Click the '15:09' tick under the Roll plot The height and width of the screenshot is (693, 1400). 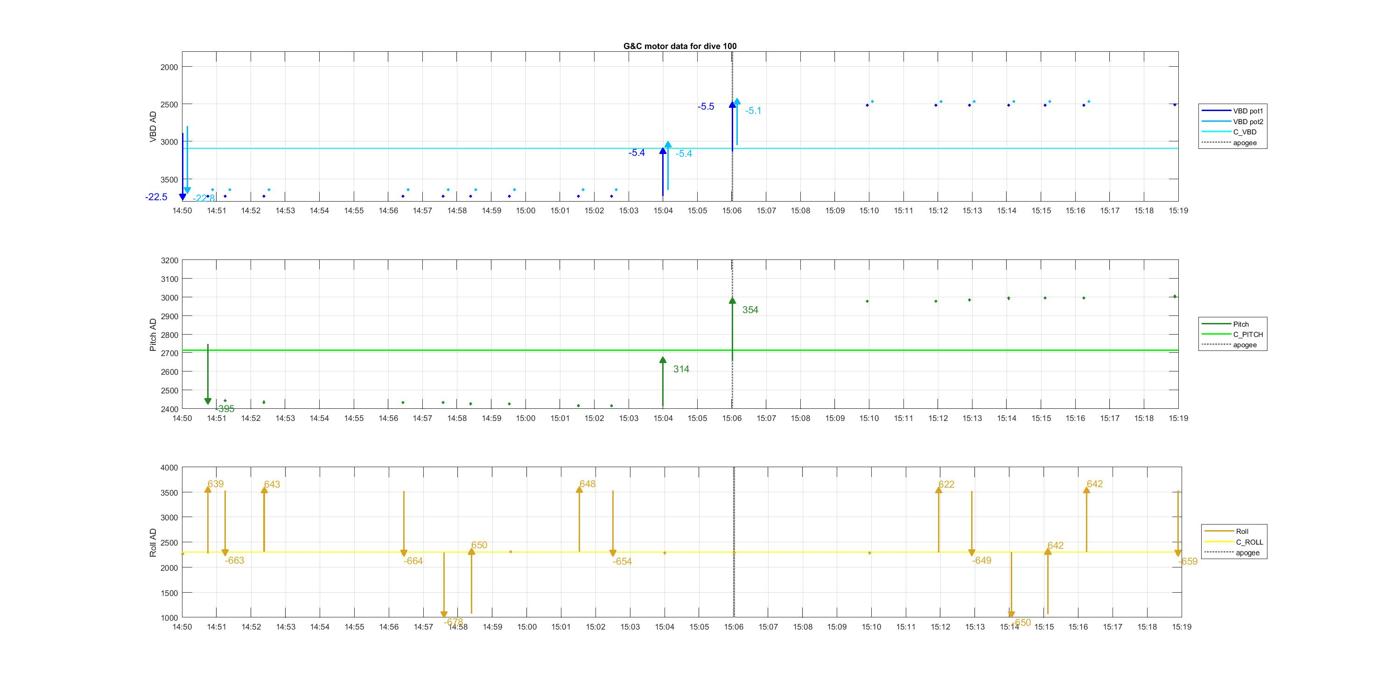tap(837, 627)
